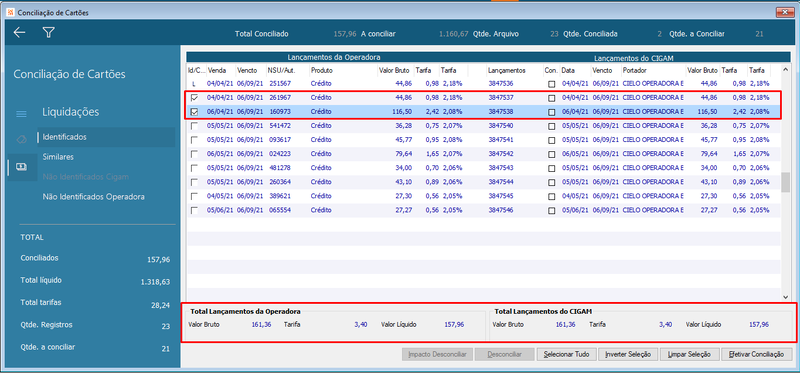Close the Conciliação de Cartões window

click(x=785, y=12)
